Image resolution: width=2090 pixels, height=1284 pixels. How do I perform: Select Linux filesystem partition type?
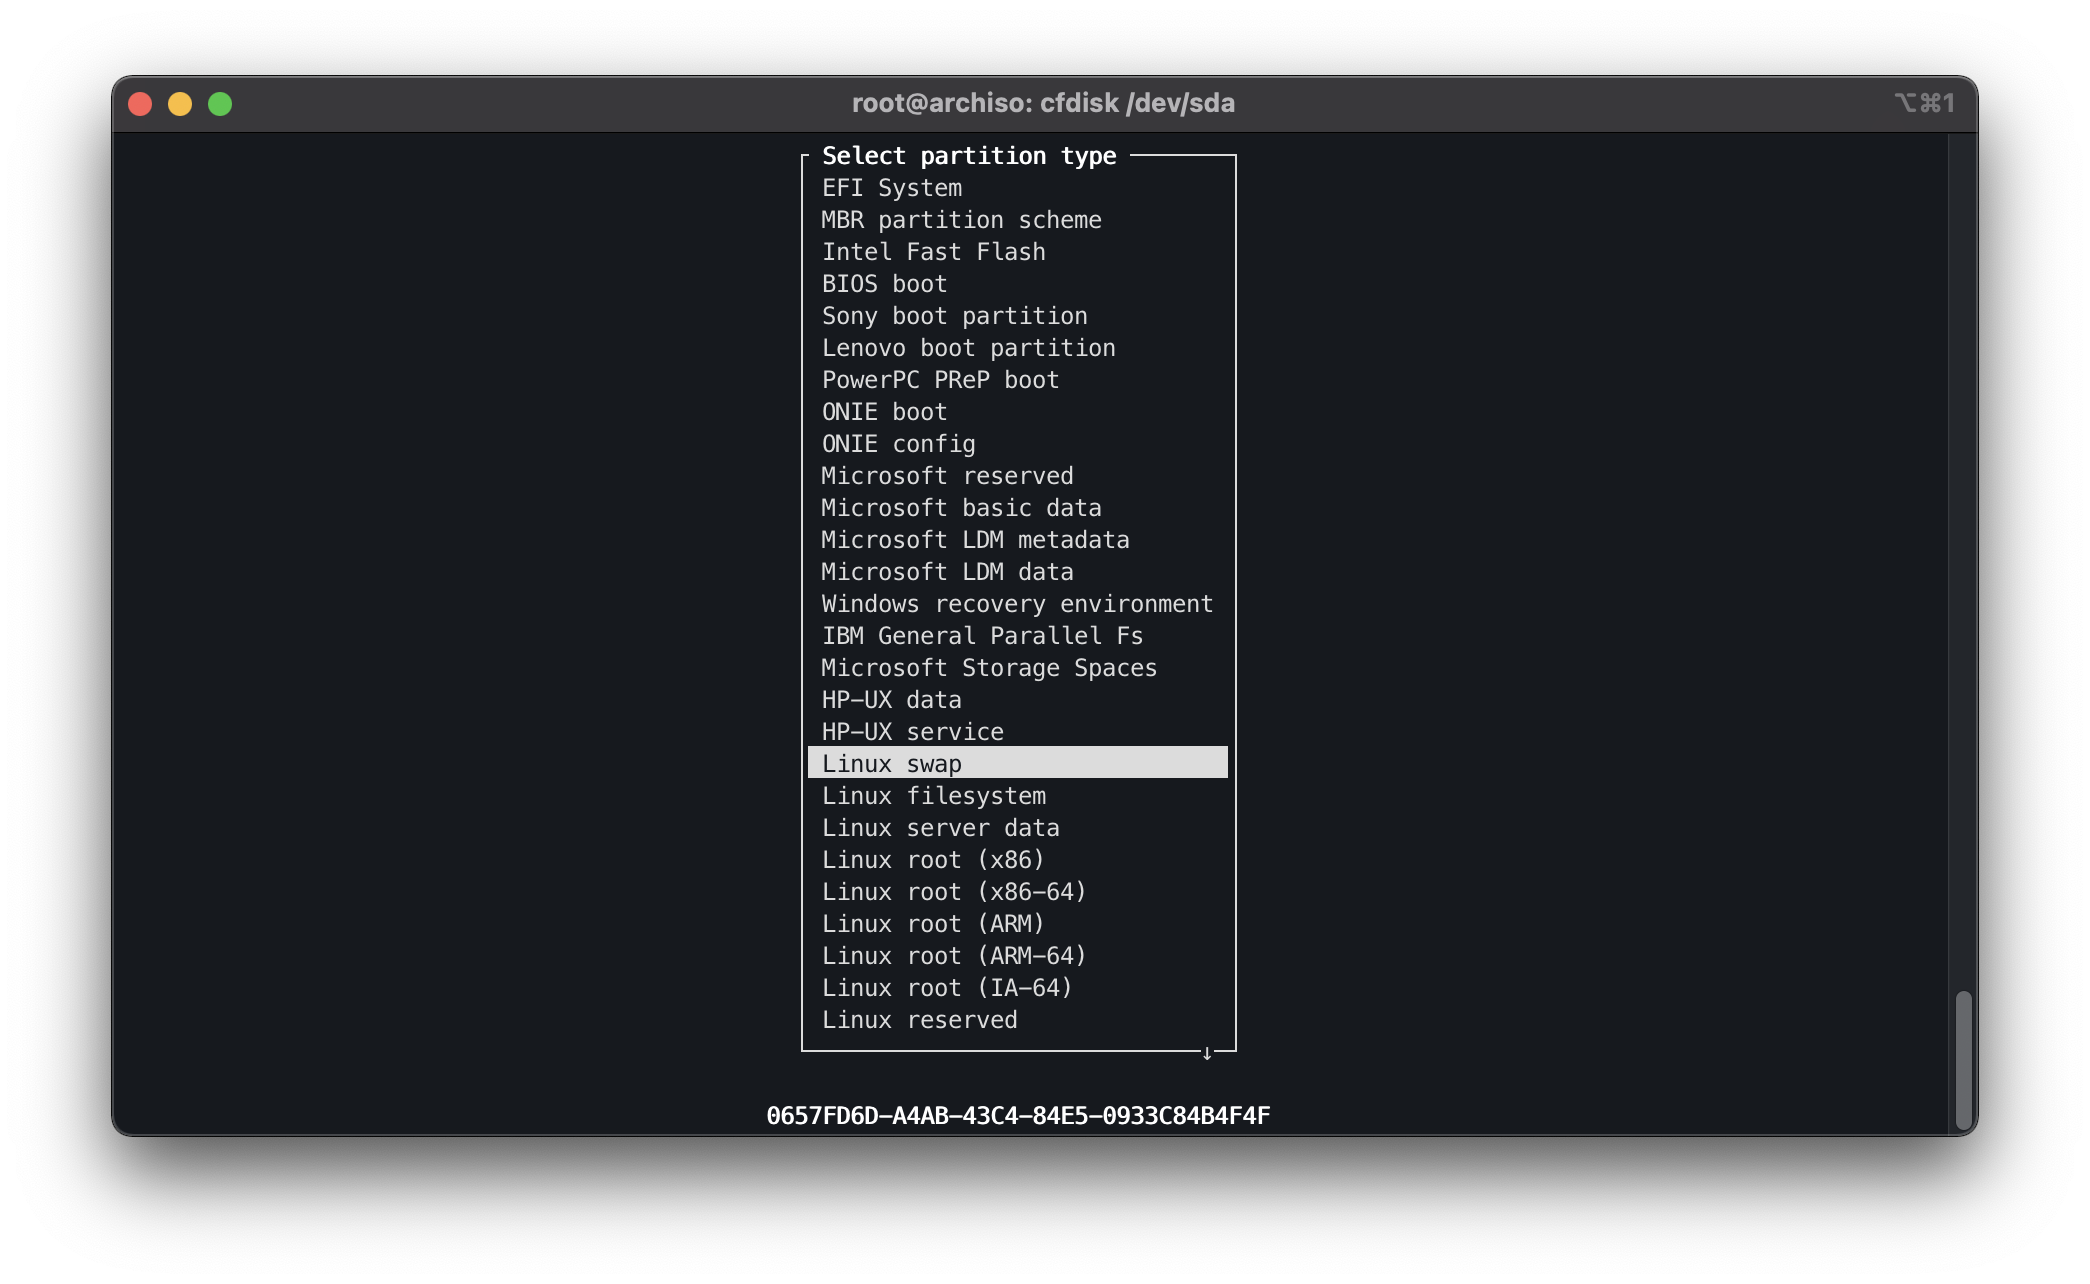tap(934, 796)
